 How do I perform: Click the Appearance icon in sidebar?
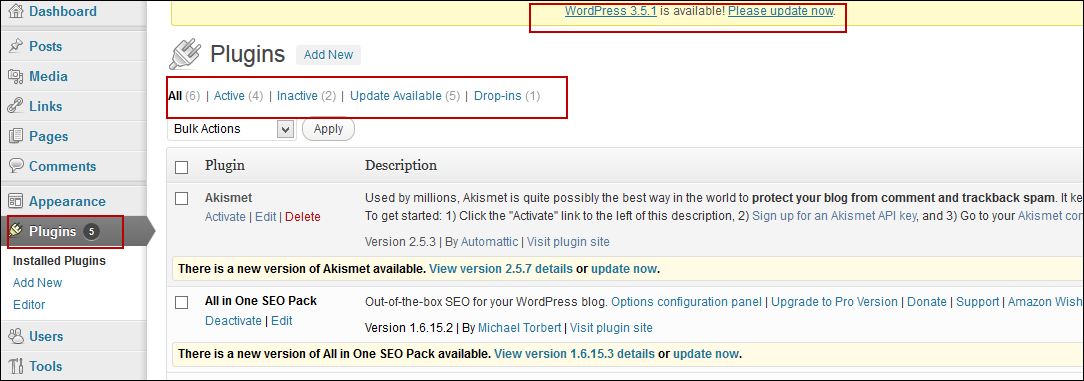(16, 201)
